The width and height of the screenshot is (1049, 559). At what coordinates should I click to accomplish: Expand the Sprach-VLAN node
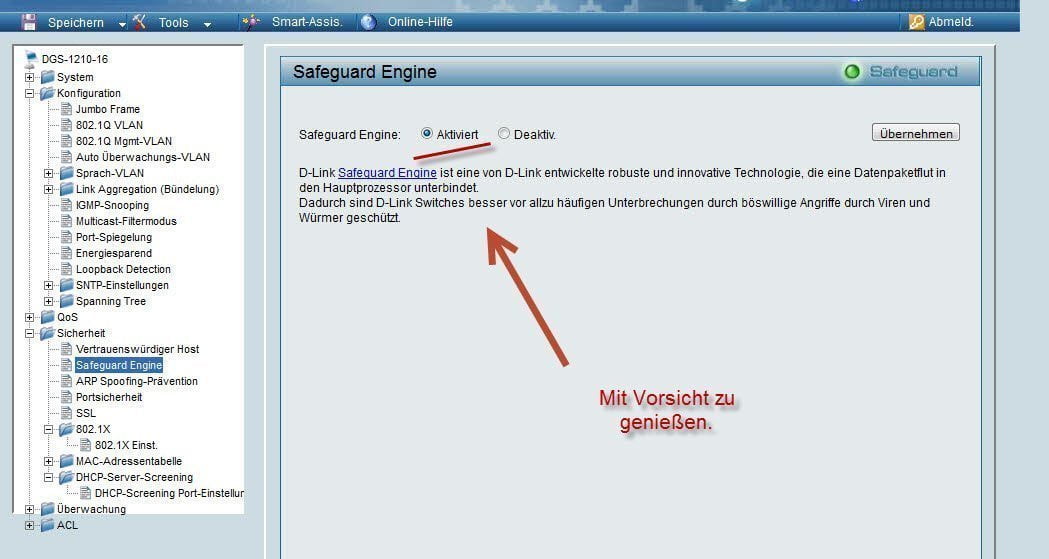point(48,173)
